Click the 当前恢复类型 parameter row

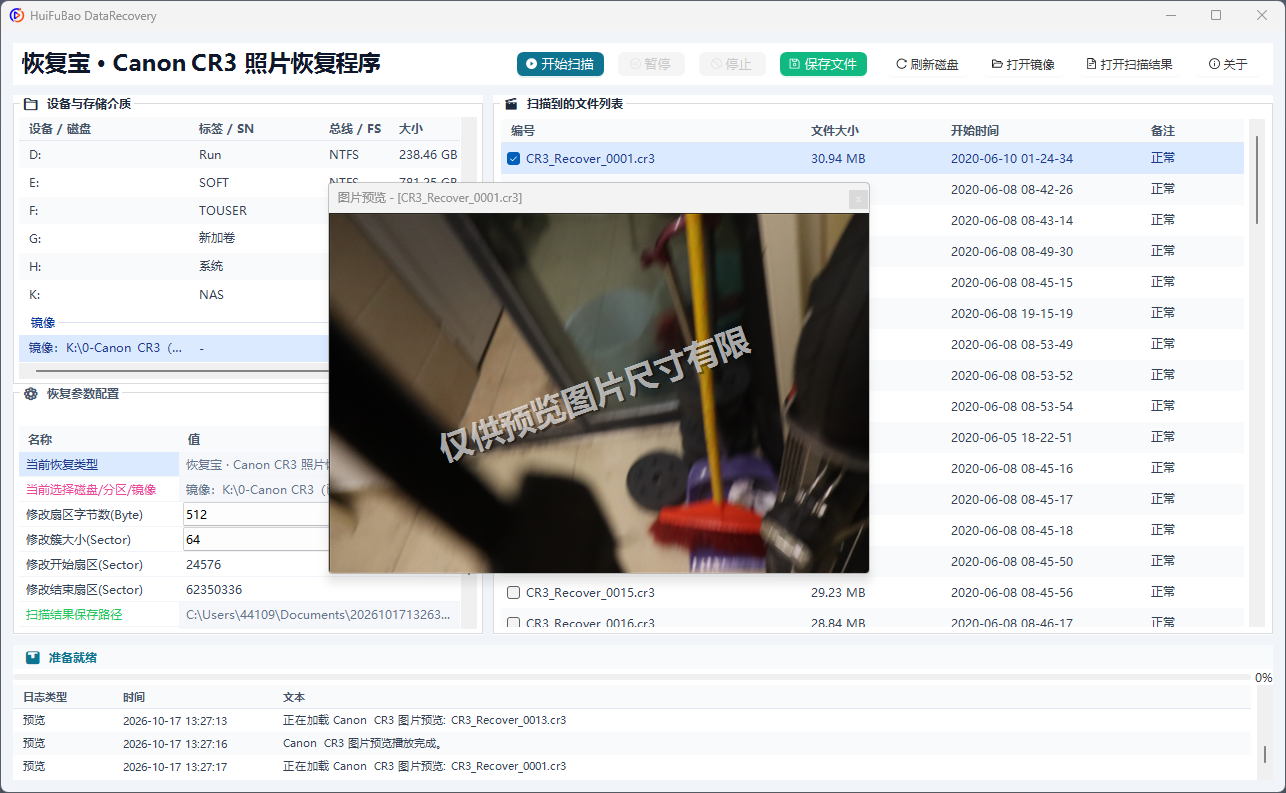pos(174,464)
